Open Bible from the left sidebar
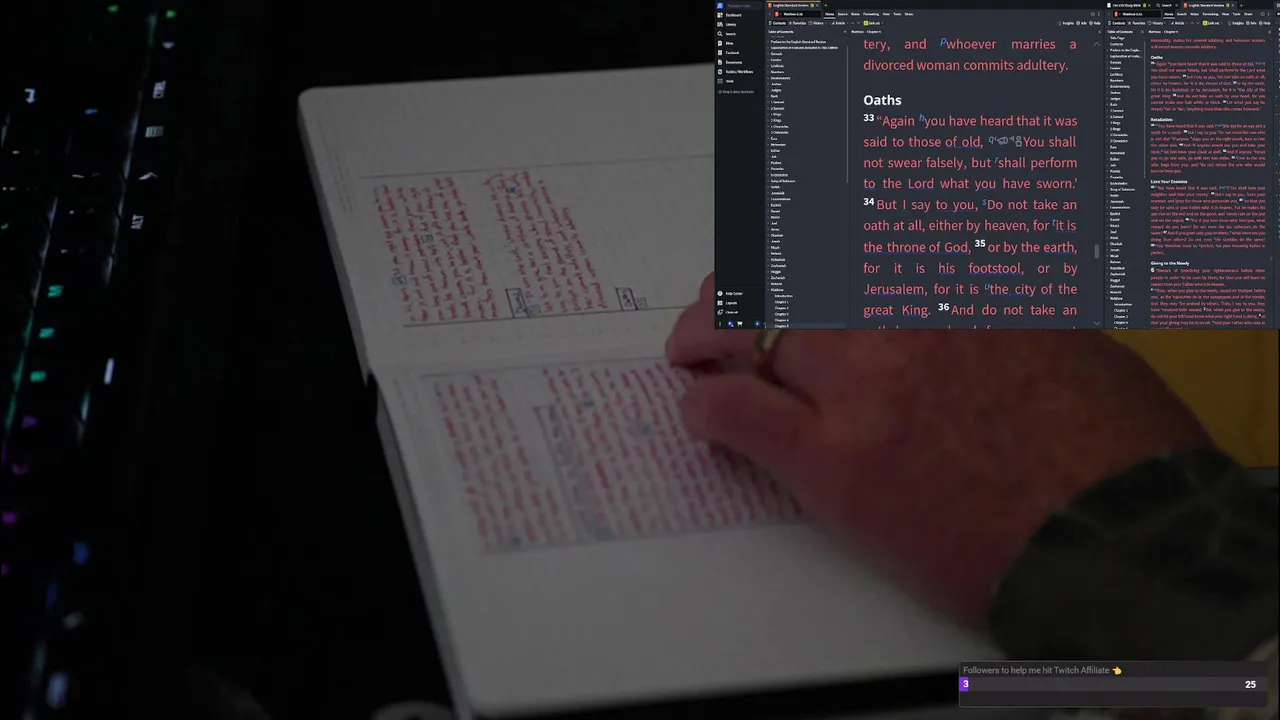1280x720 pixels. click(x=728, y=43)
